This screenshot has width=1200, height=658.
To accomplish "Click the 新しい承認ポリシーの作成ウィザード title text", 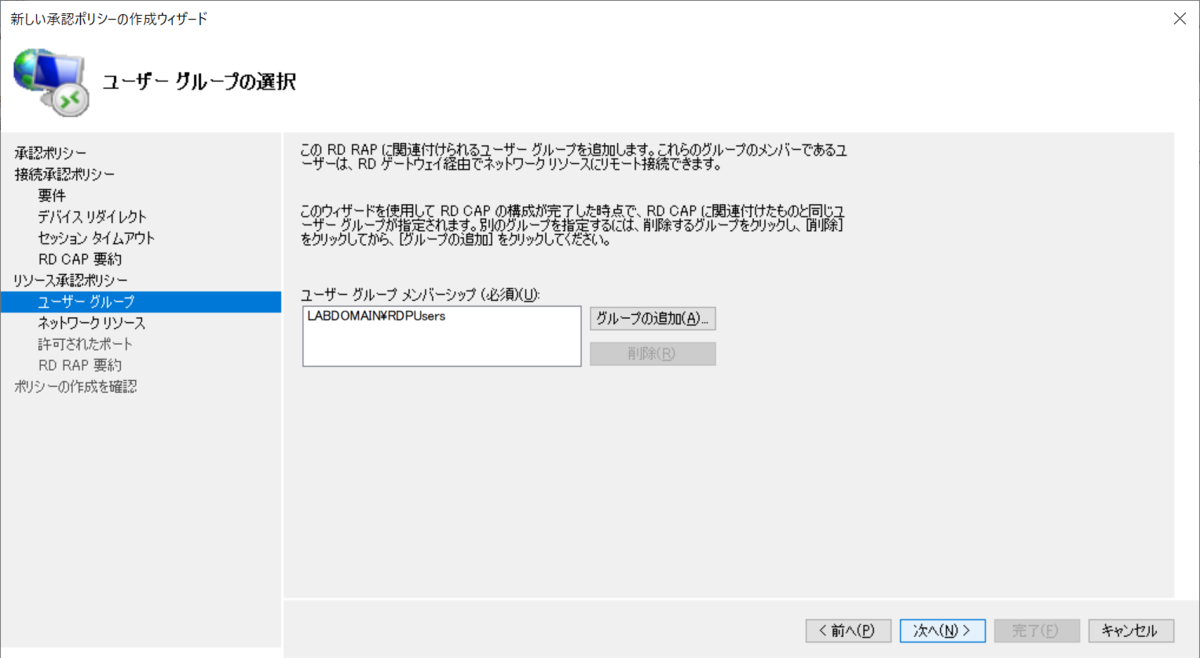I will pos(110,19).
